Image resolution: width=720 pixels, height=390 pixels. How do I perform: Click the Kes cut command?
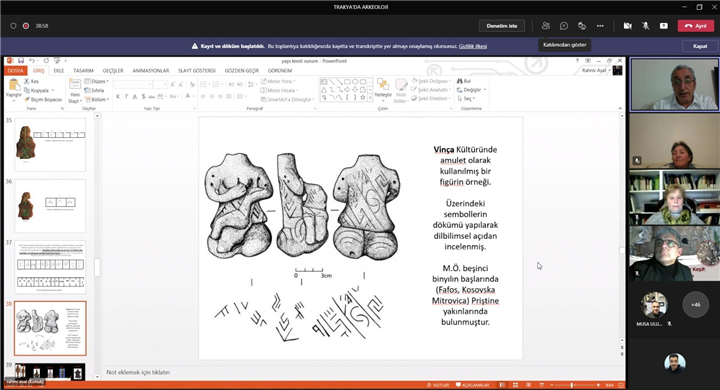pyautogui.click(x=32, y=81)
